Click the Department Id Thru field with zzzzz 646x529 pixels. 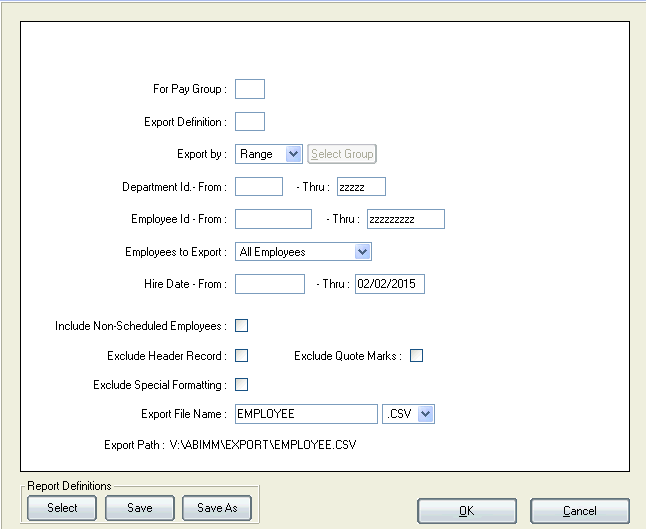(x=361, y=187)
